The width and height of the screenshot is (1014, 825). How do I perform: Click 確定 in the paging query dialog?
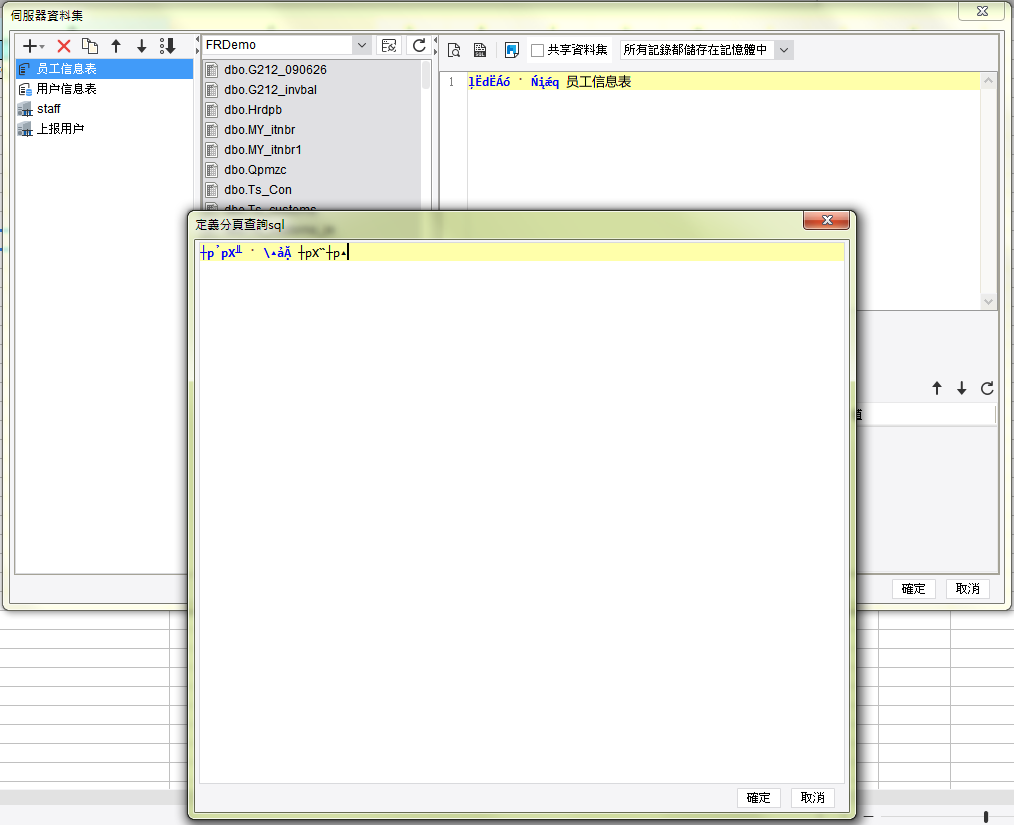point(759,797)
